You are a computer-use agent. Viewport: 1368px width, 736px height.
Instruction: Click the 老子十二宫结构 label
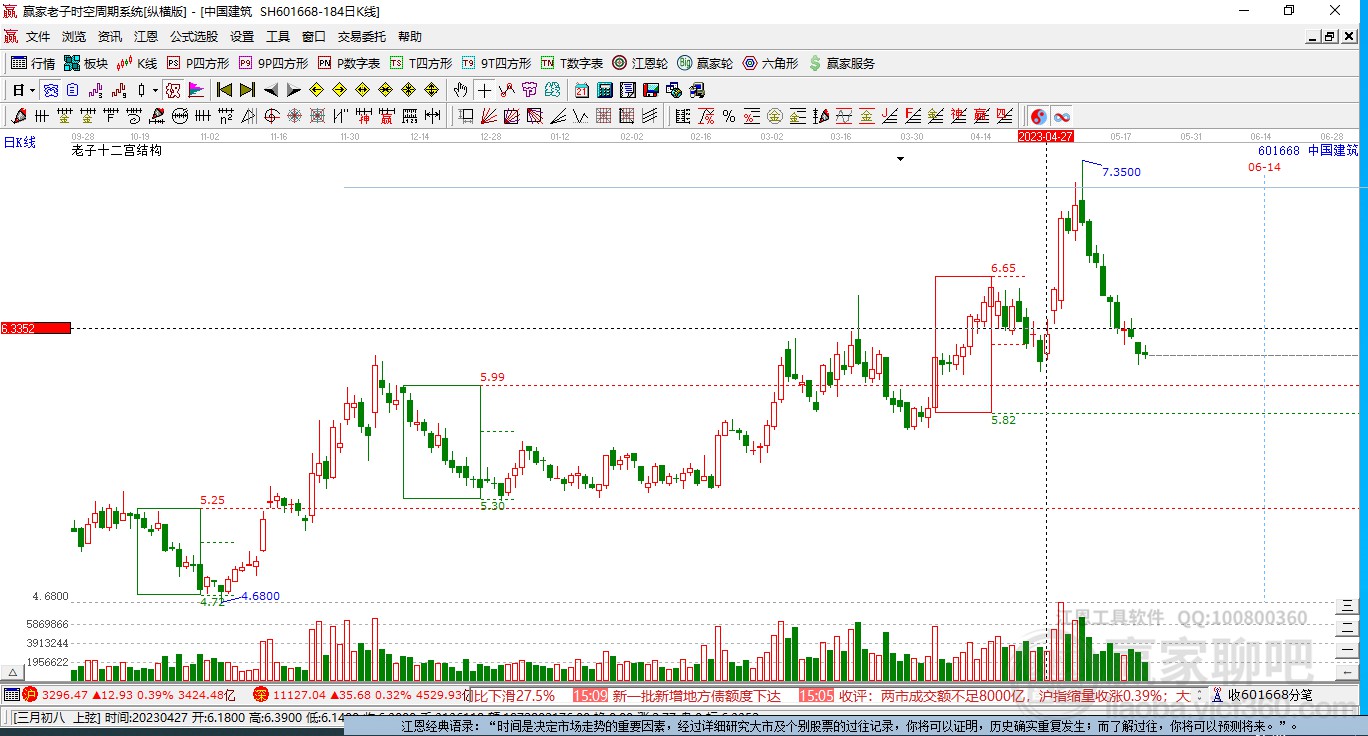[x=117, y=151]
